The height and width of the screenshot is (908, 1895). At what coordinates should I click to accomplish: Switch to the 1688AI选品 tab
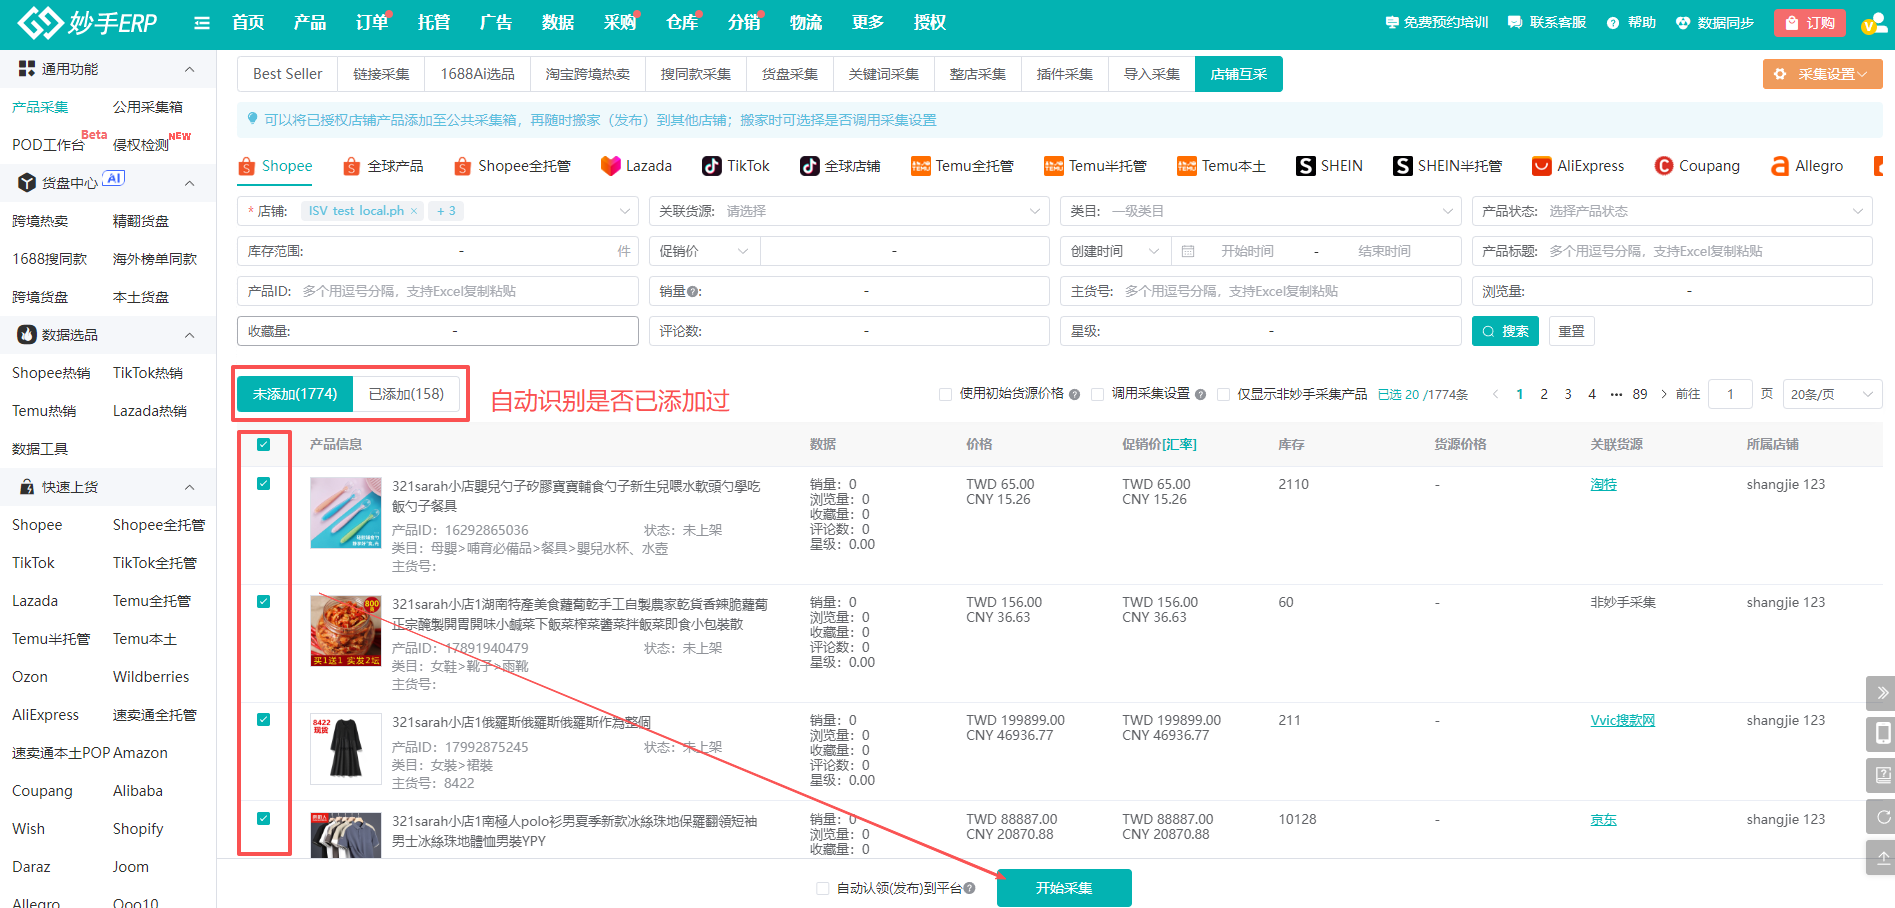click(x=477, y=74)
